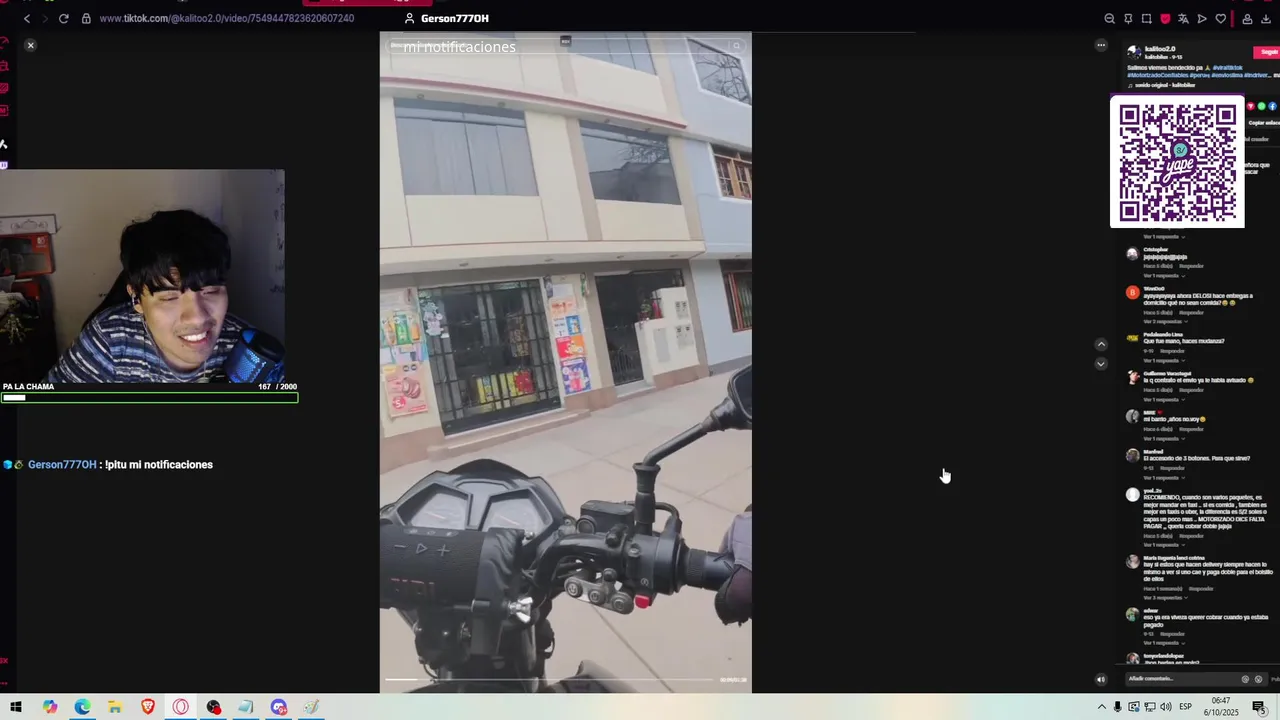Open Paint palette icon from taskbar
The height and width of the screenshot is (720, 1280).
click(312, 707)
